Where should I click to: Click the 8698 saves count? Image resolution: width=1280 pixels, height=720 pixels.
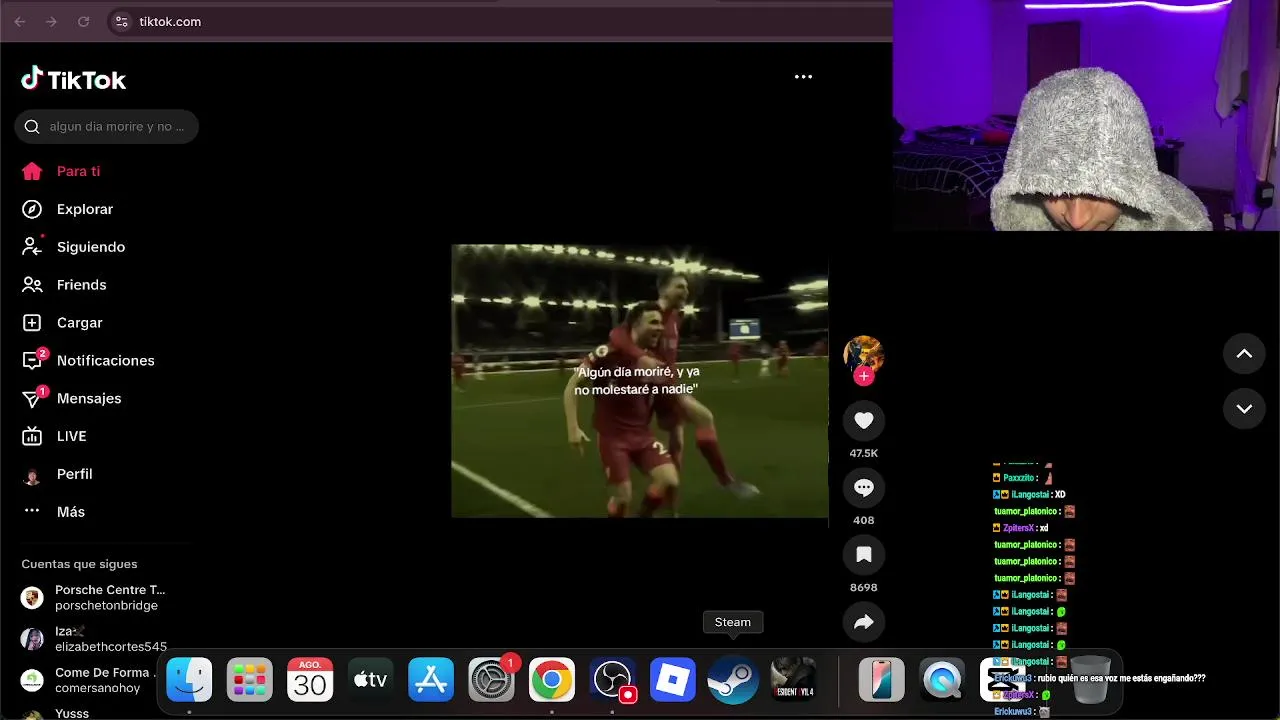click(x=864, y=587)
